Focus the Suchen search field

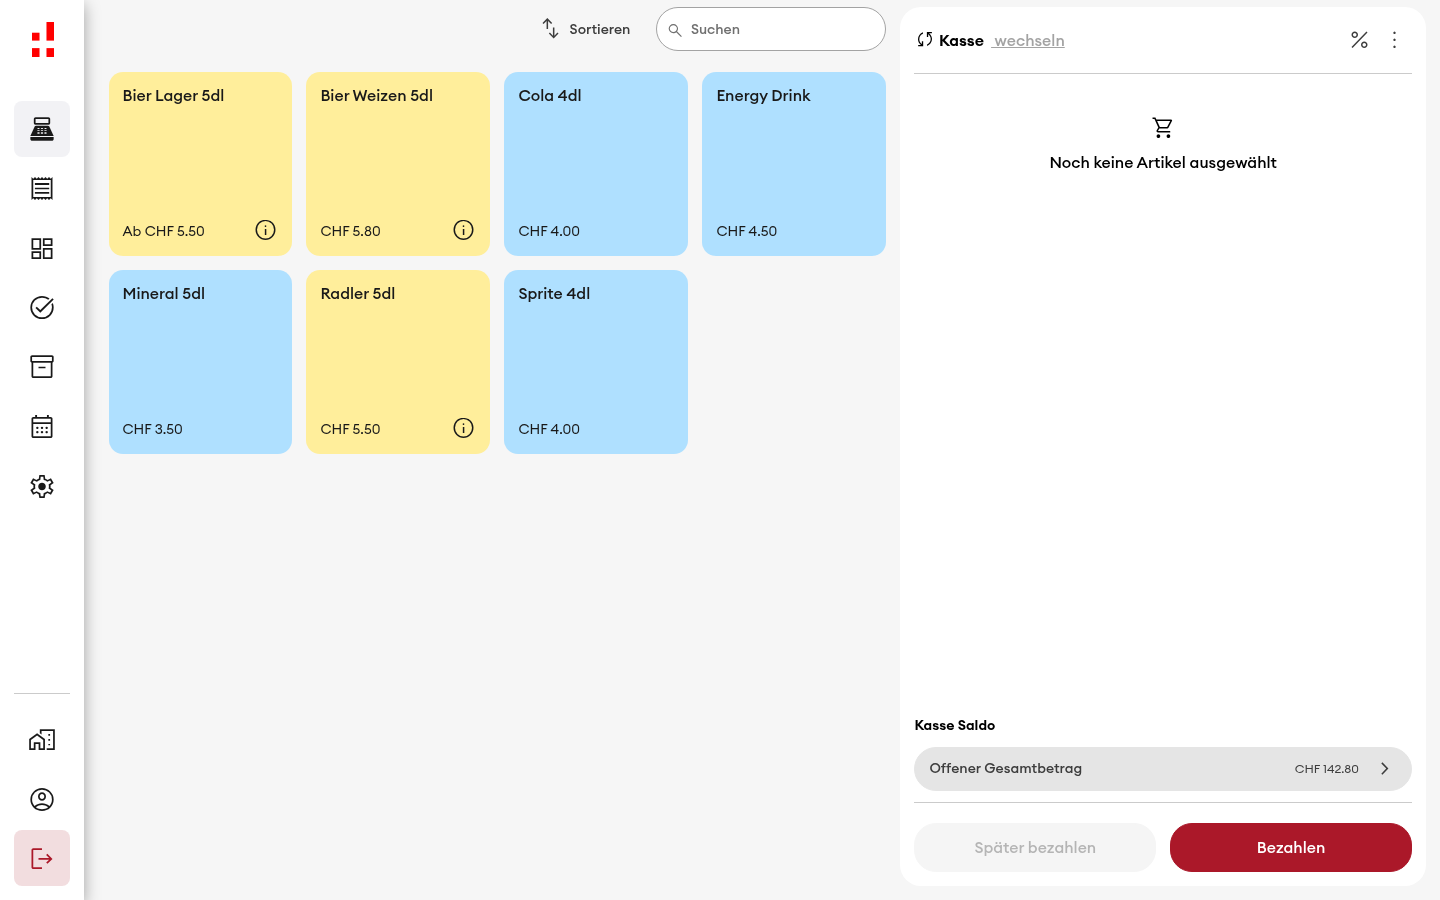pyautogui.click(x=771, y=29)
